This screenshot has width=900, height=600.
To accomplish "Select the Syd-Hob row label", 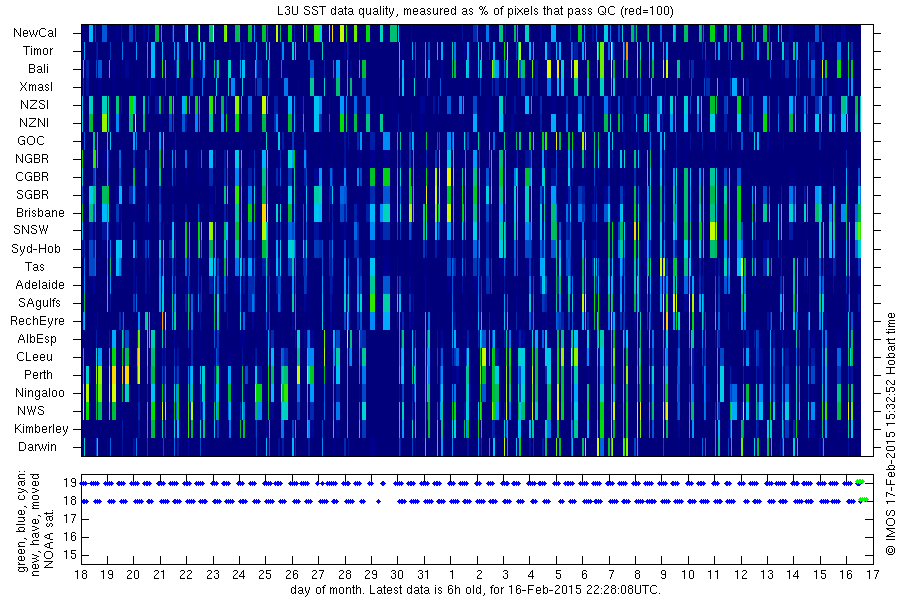I will (36, 249).
